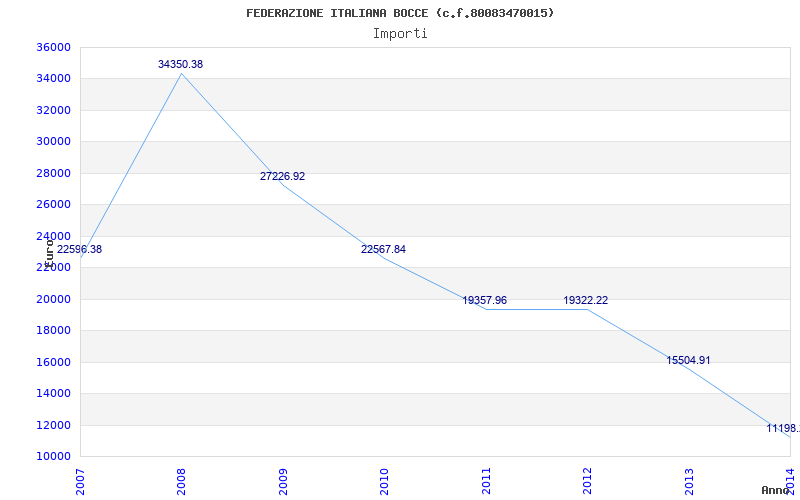Click the Anno x-axis title

pos(777,490)
